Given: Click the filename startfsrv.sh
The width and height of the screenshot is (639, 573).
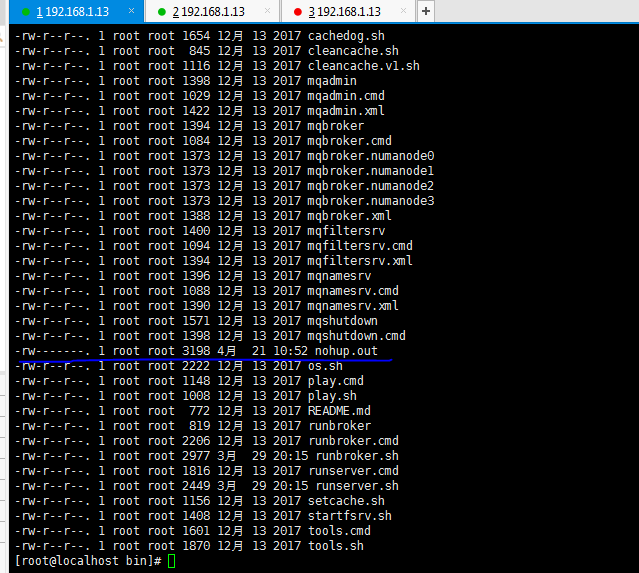Looking at the screenshot, I should pos(349,516).
